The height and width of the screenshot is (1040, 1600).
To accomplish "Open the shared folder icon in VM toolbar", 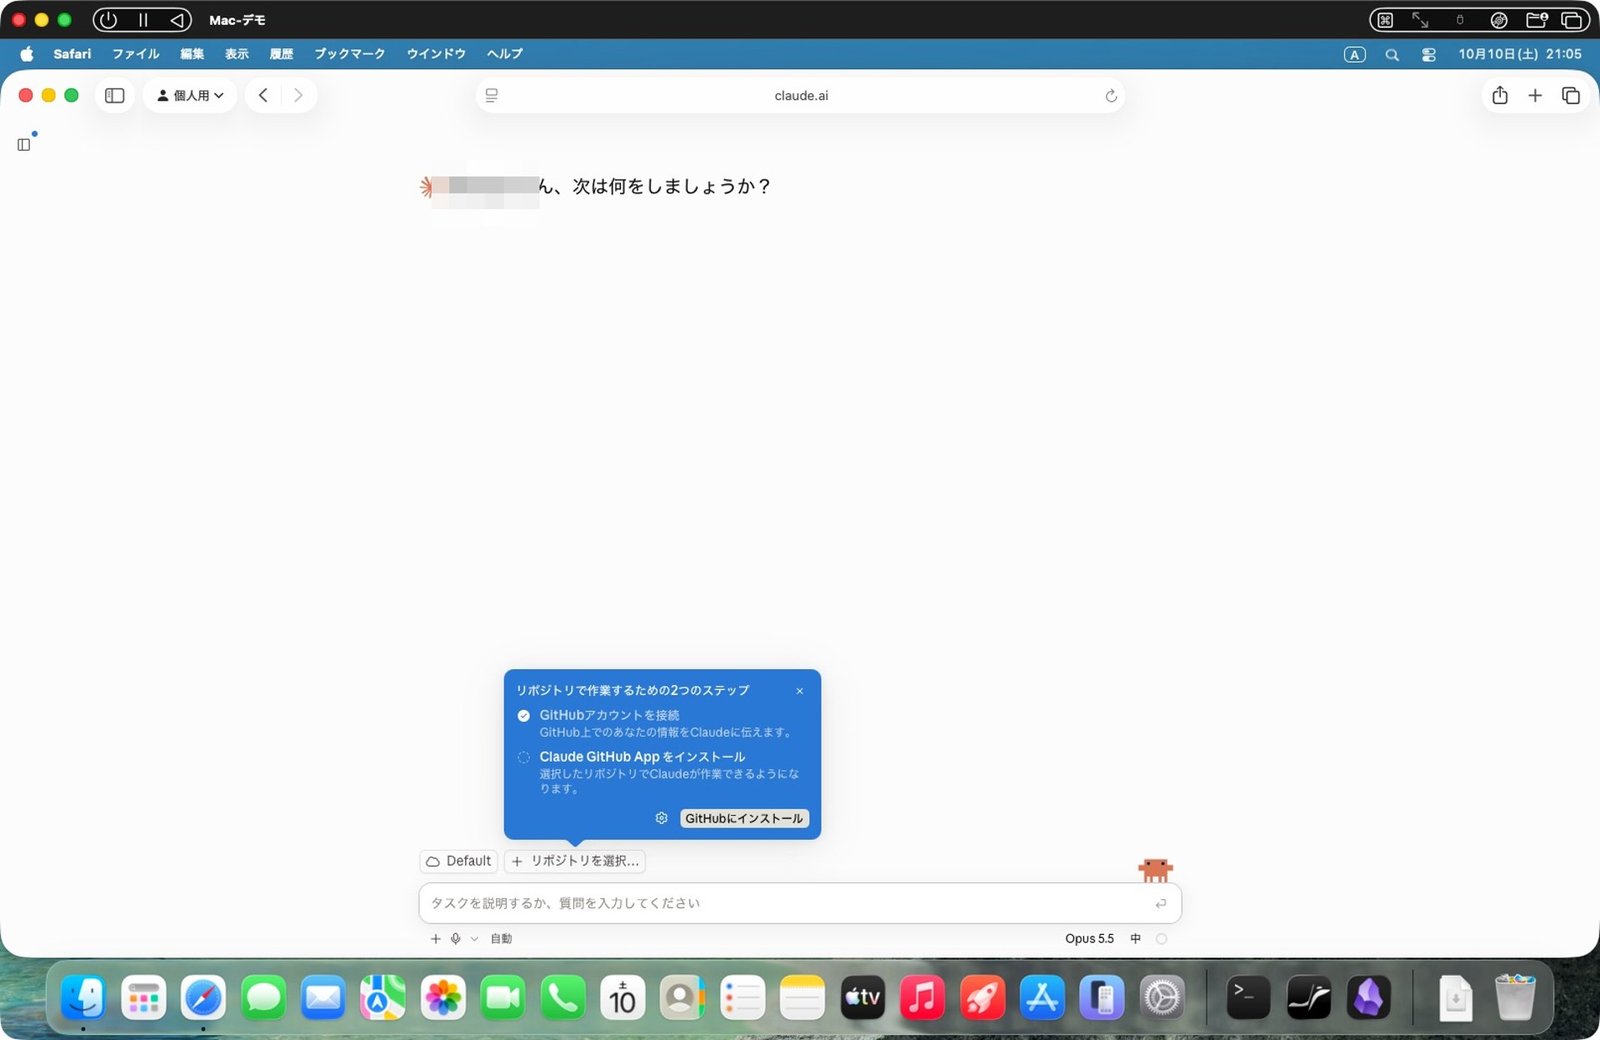I will pyautogui.click(x=1537, y=20).
